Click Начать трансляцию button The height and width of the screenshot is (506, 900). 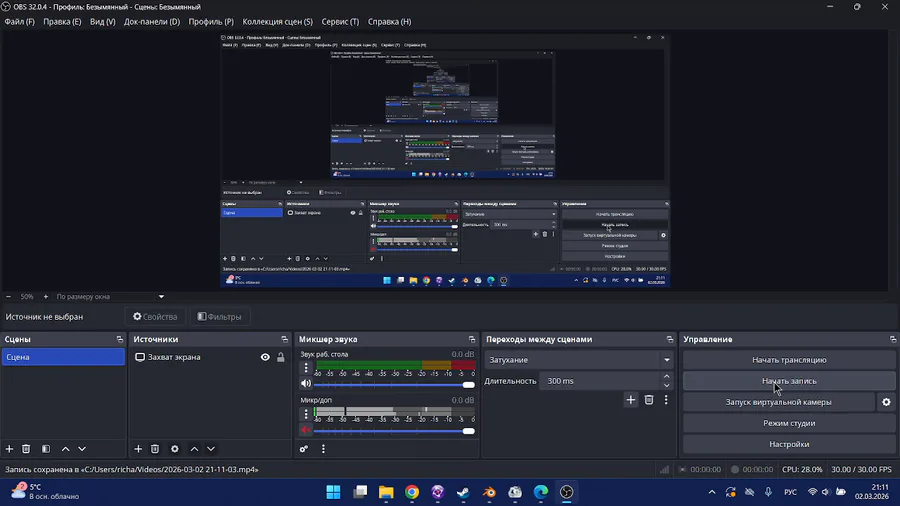pyautogui.click(x=789, y=360)
